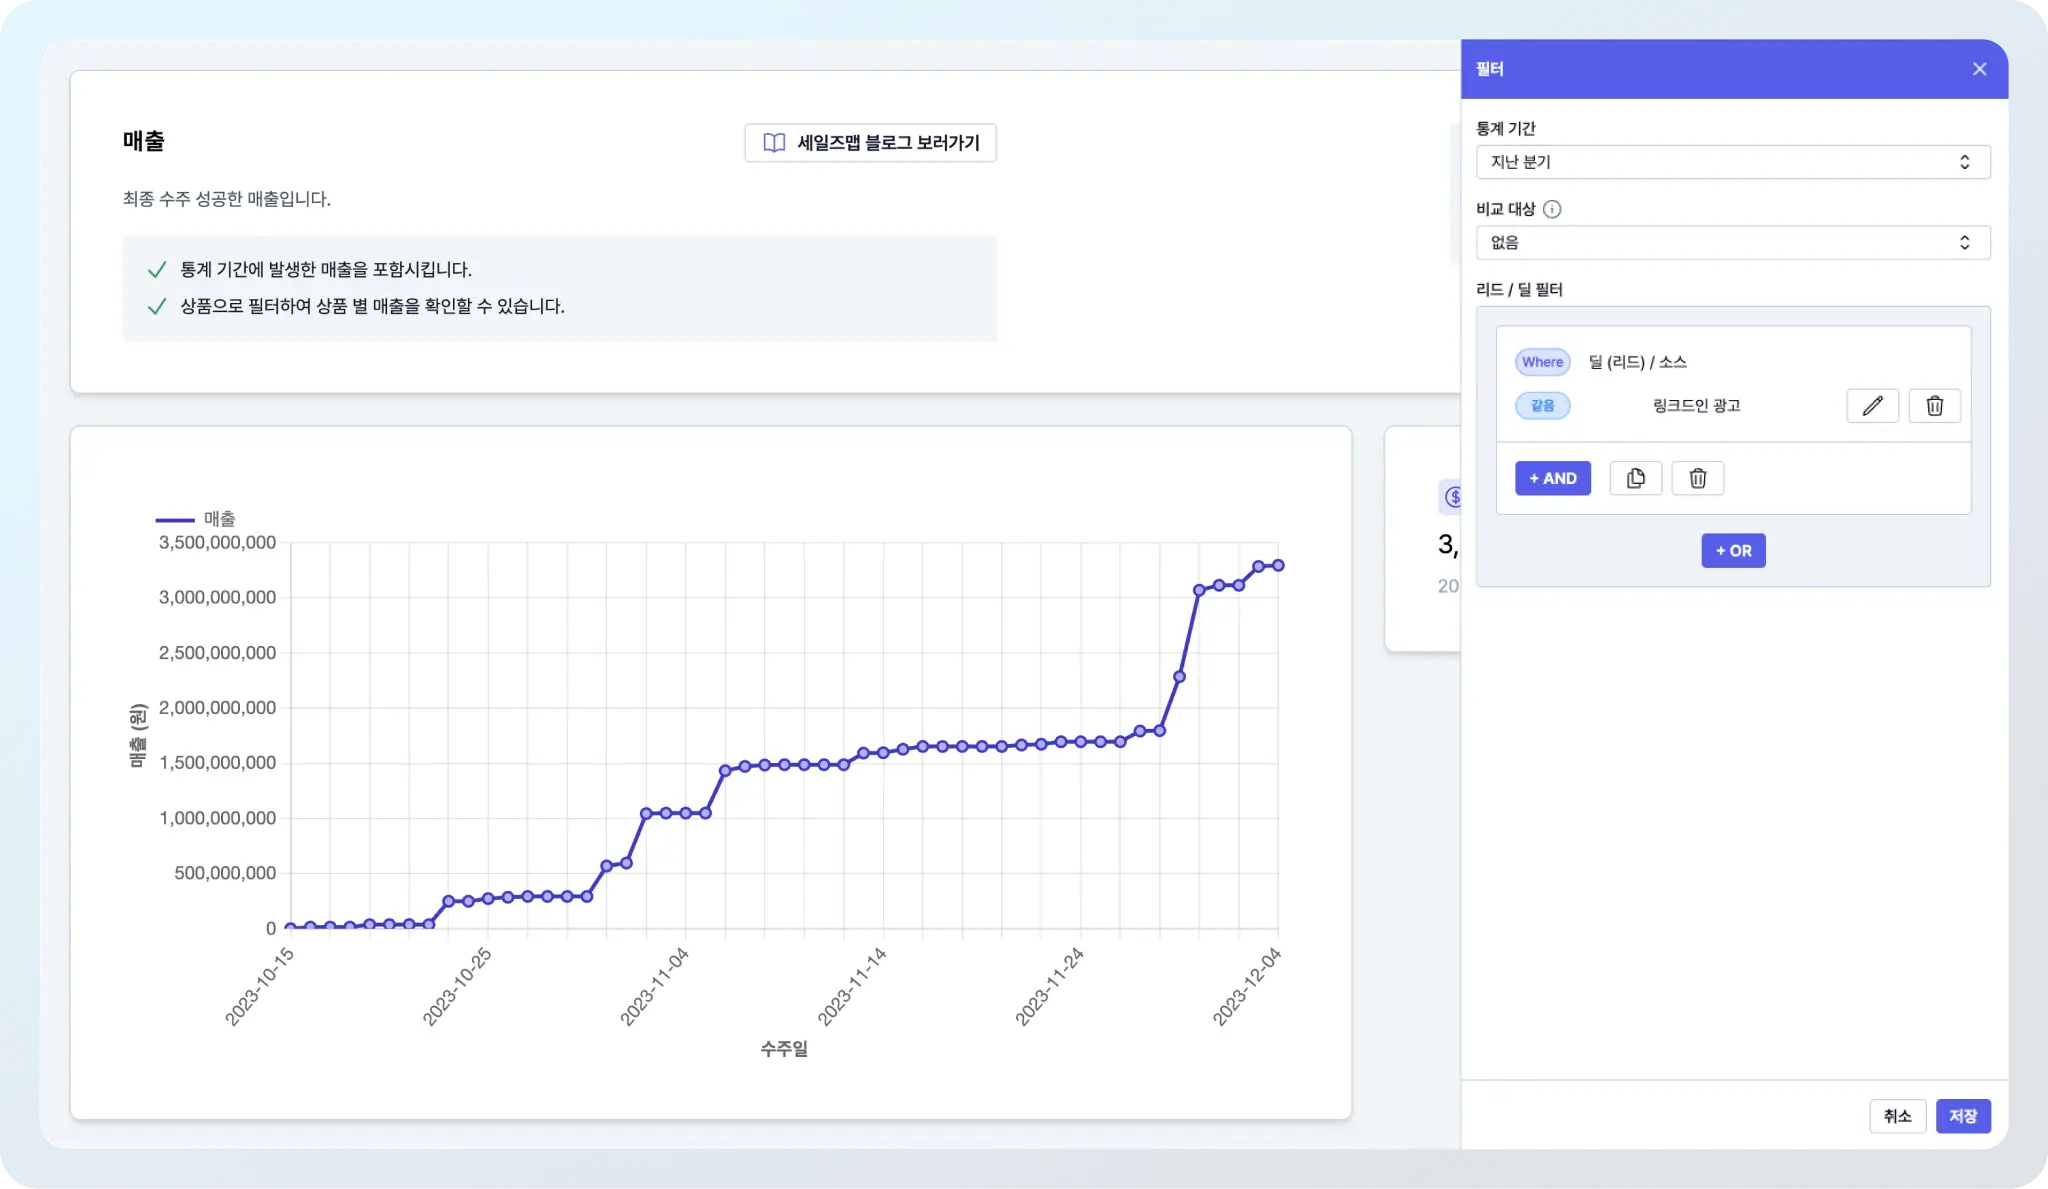Delete the filter group with trash icon beside copy
The height and width of the screenshot is (1189, 2048).
pos(1697,478)
